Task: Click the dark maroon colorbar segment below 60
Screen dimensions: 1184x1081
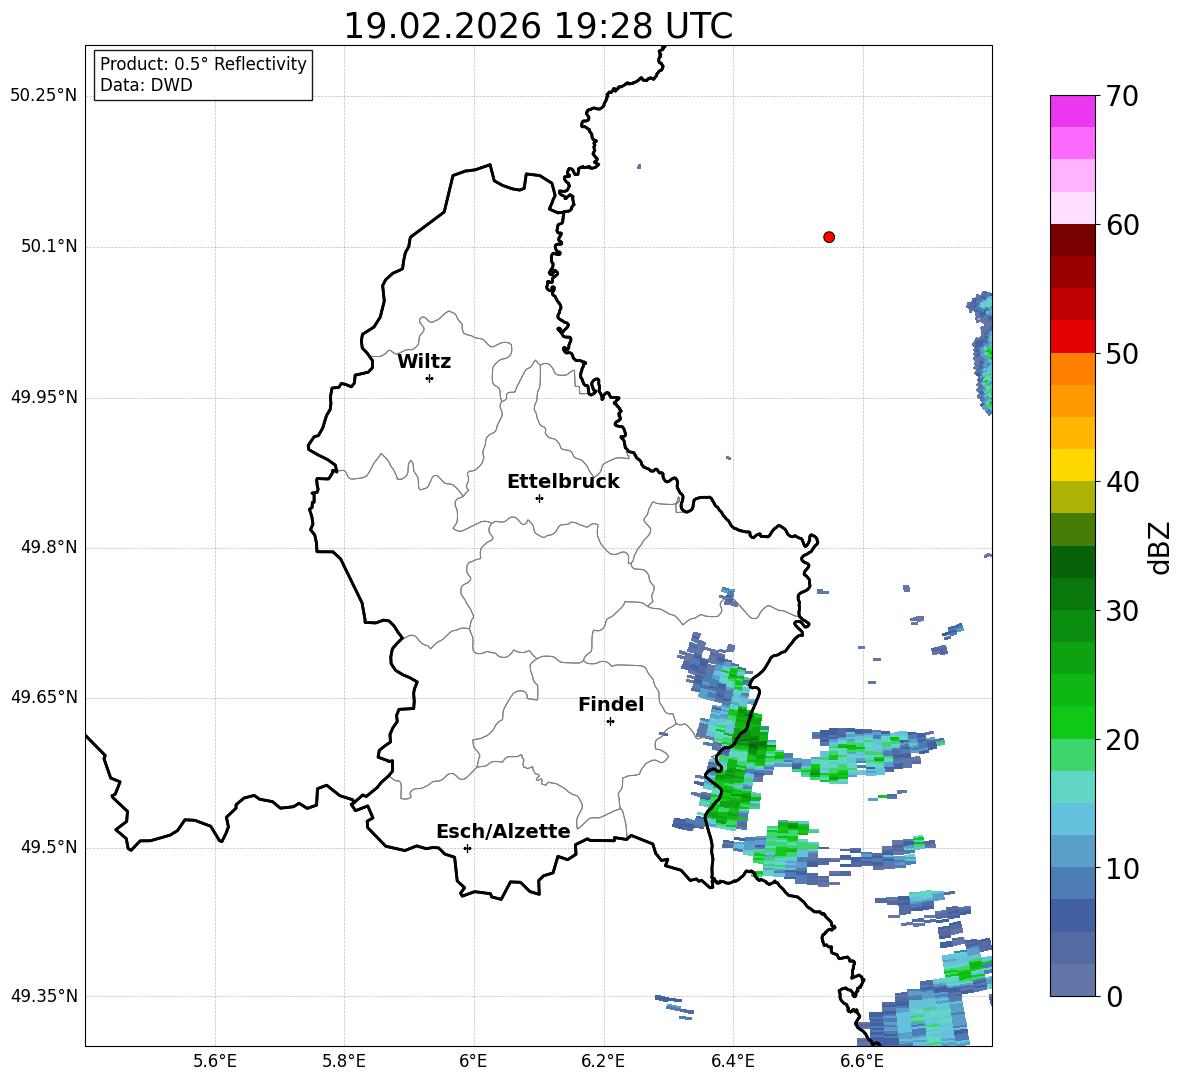Action: coord(1072,240)
